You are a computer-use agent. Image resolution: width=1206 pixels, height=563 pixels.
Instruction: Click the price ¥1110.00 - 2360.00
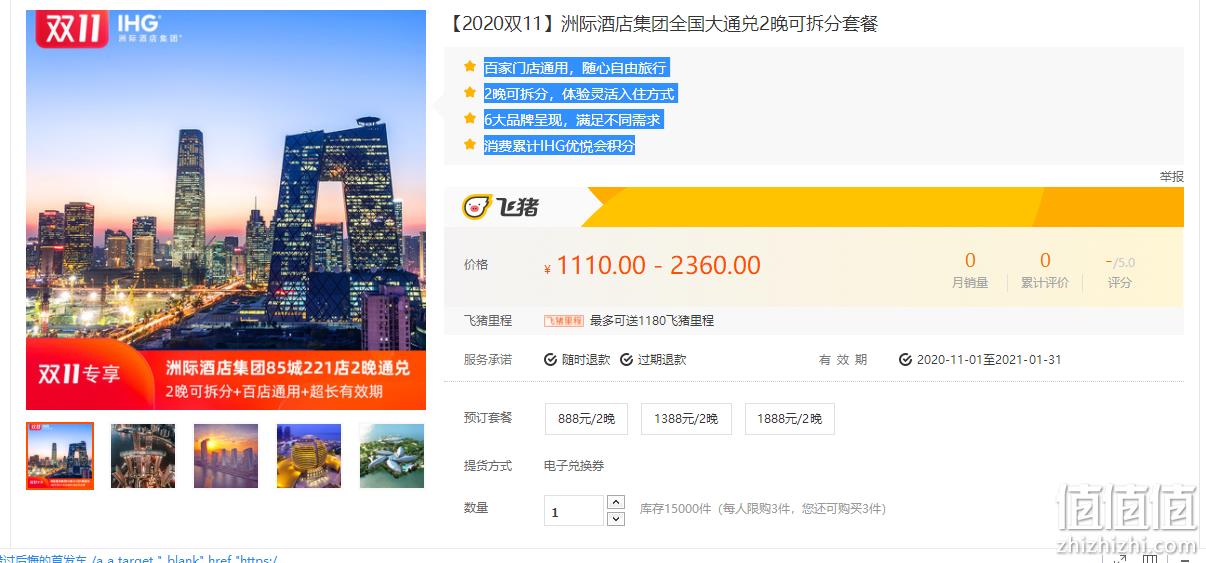[652, 265]
